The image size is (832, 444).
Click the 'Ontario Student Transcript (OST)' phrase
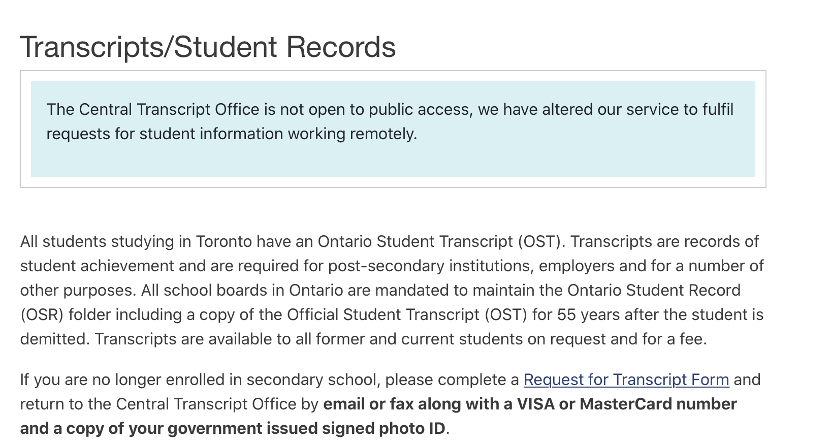440,241
